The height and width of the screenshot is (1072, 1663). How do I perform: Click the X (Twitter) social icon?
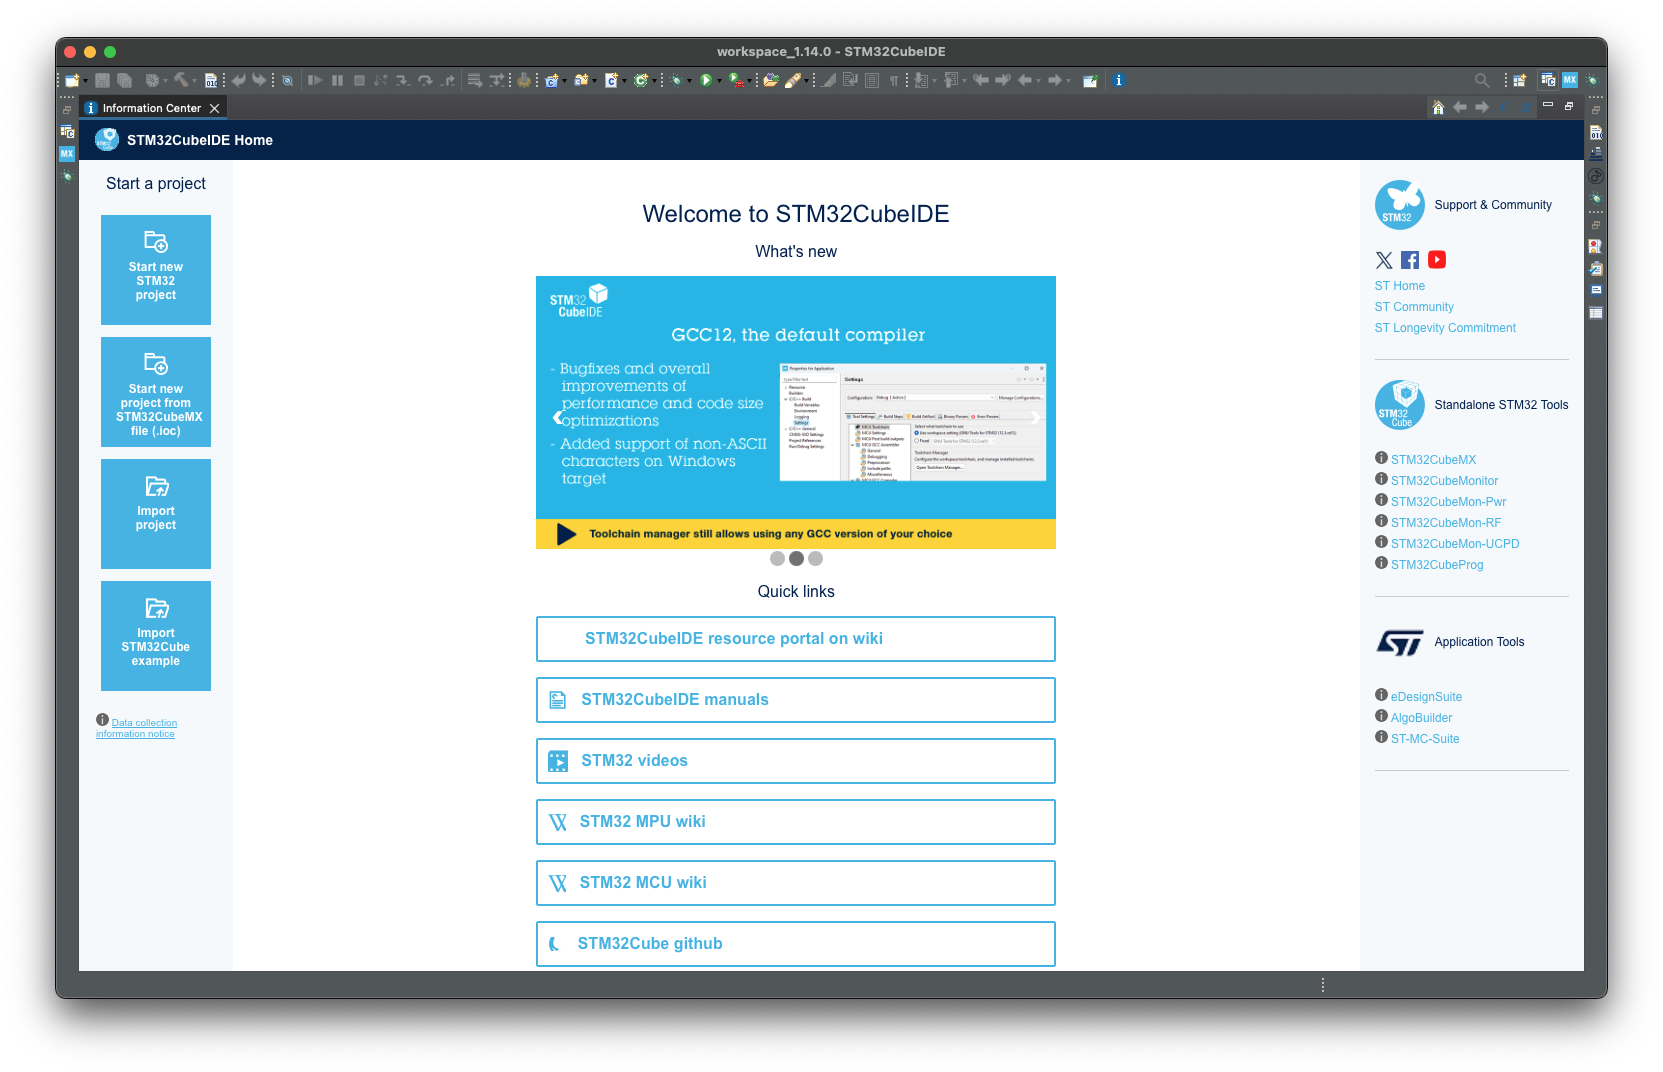pyautogui.click(x=1384, y=260)
